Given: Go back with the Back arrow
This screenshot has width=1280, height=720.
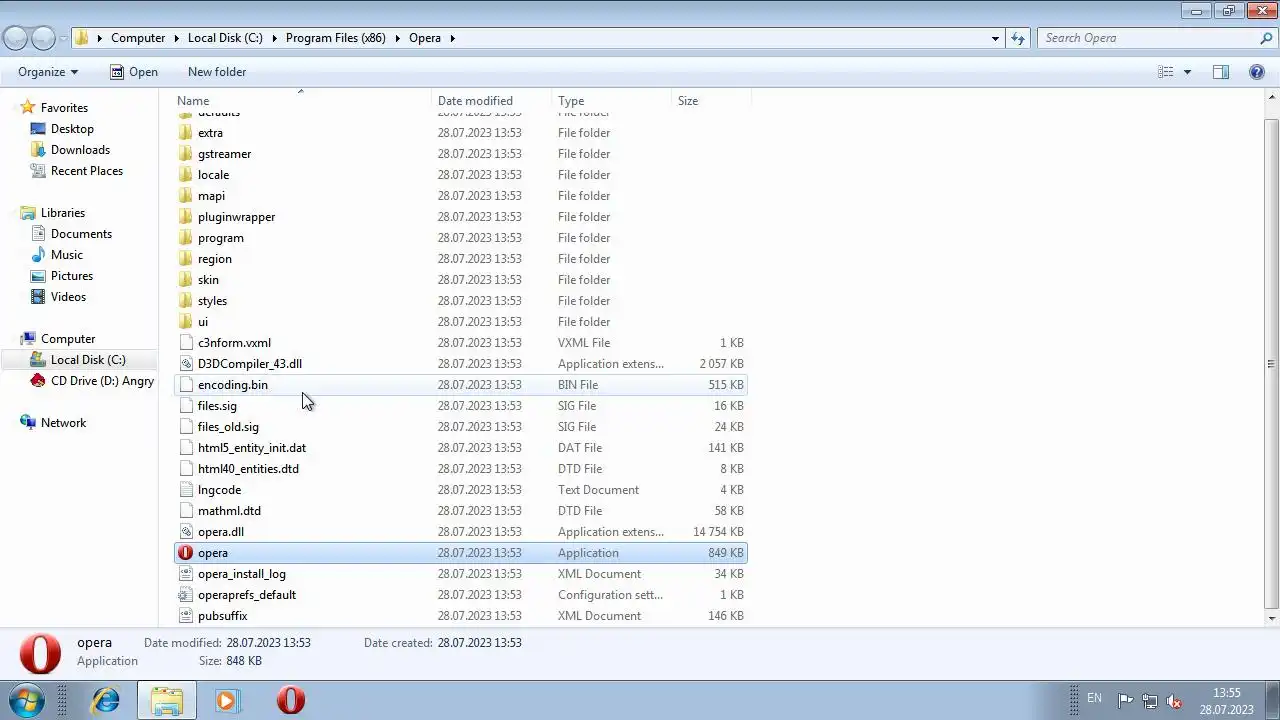Looking at the screenshot, I should (15, 38).
